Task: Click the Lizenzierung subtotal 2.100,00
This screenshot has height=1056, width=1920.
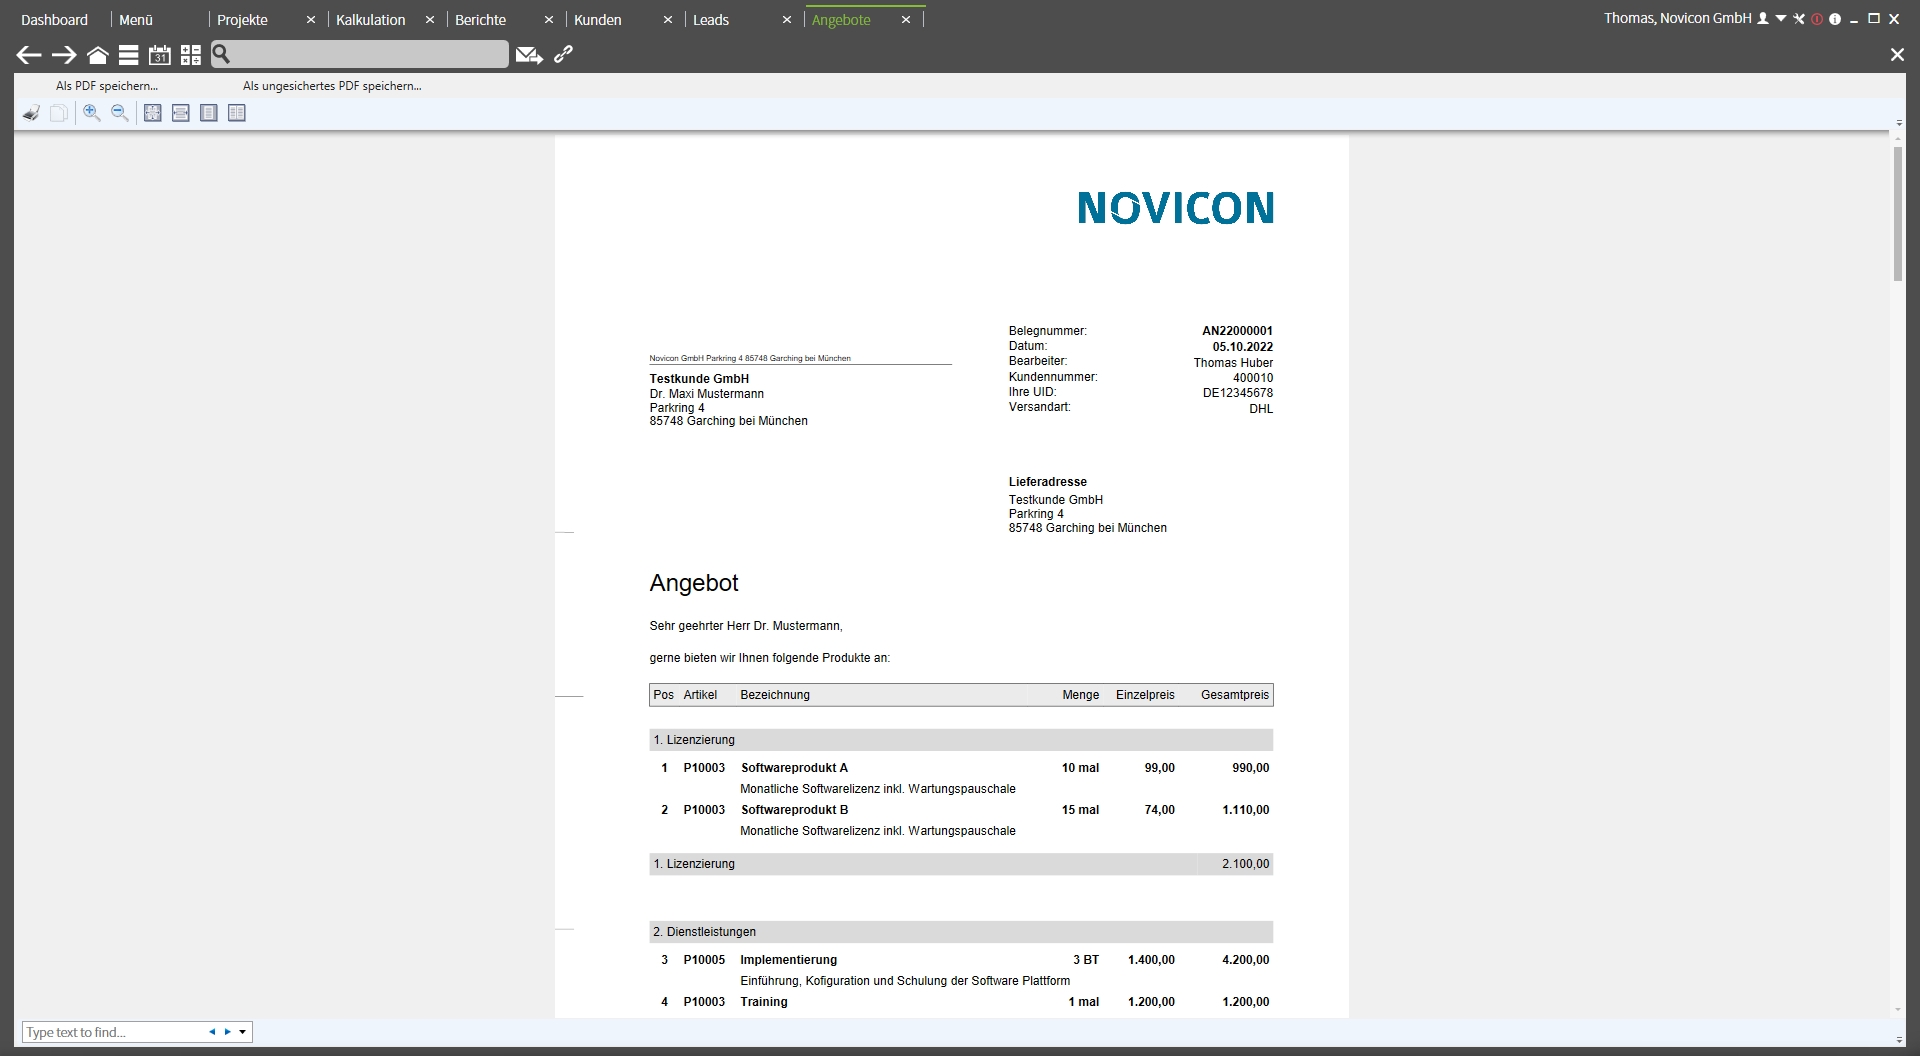Action: click(1246, 864)
